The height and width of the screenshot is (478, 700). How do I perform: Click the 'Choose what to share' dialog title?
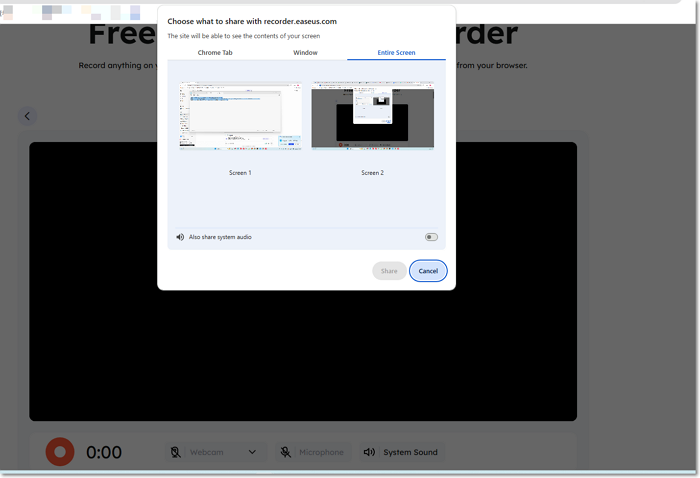(x=252, y=21)
